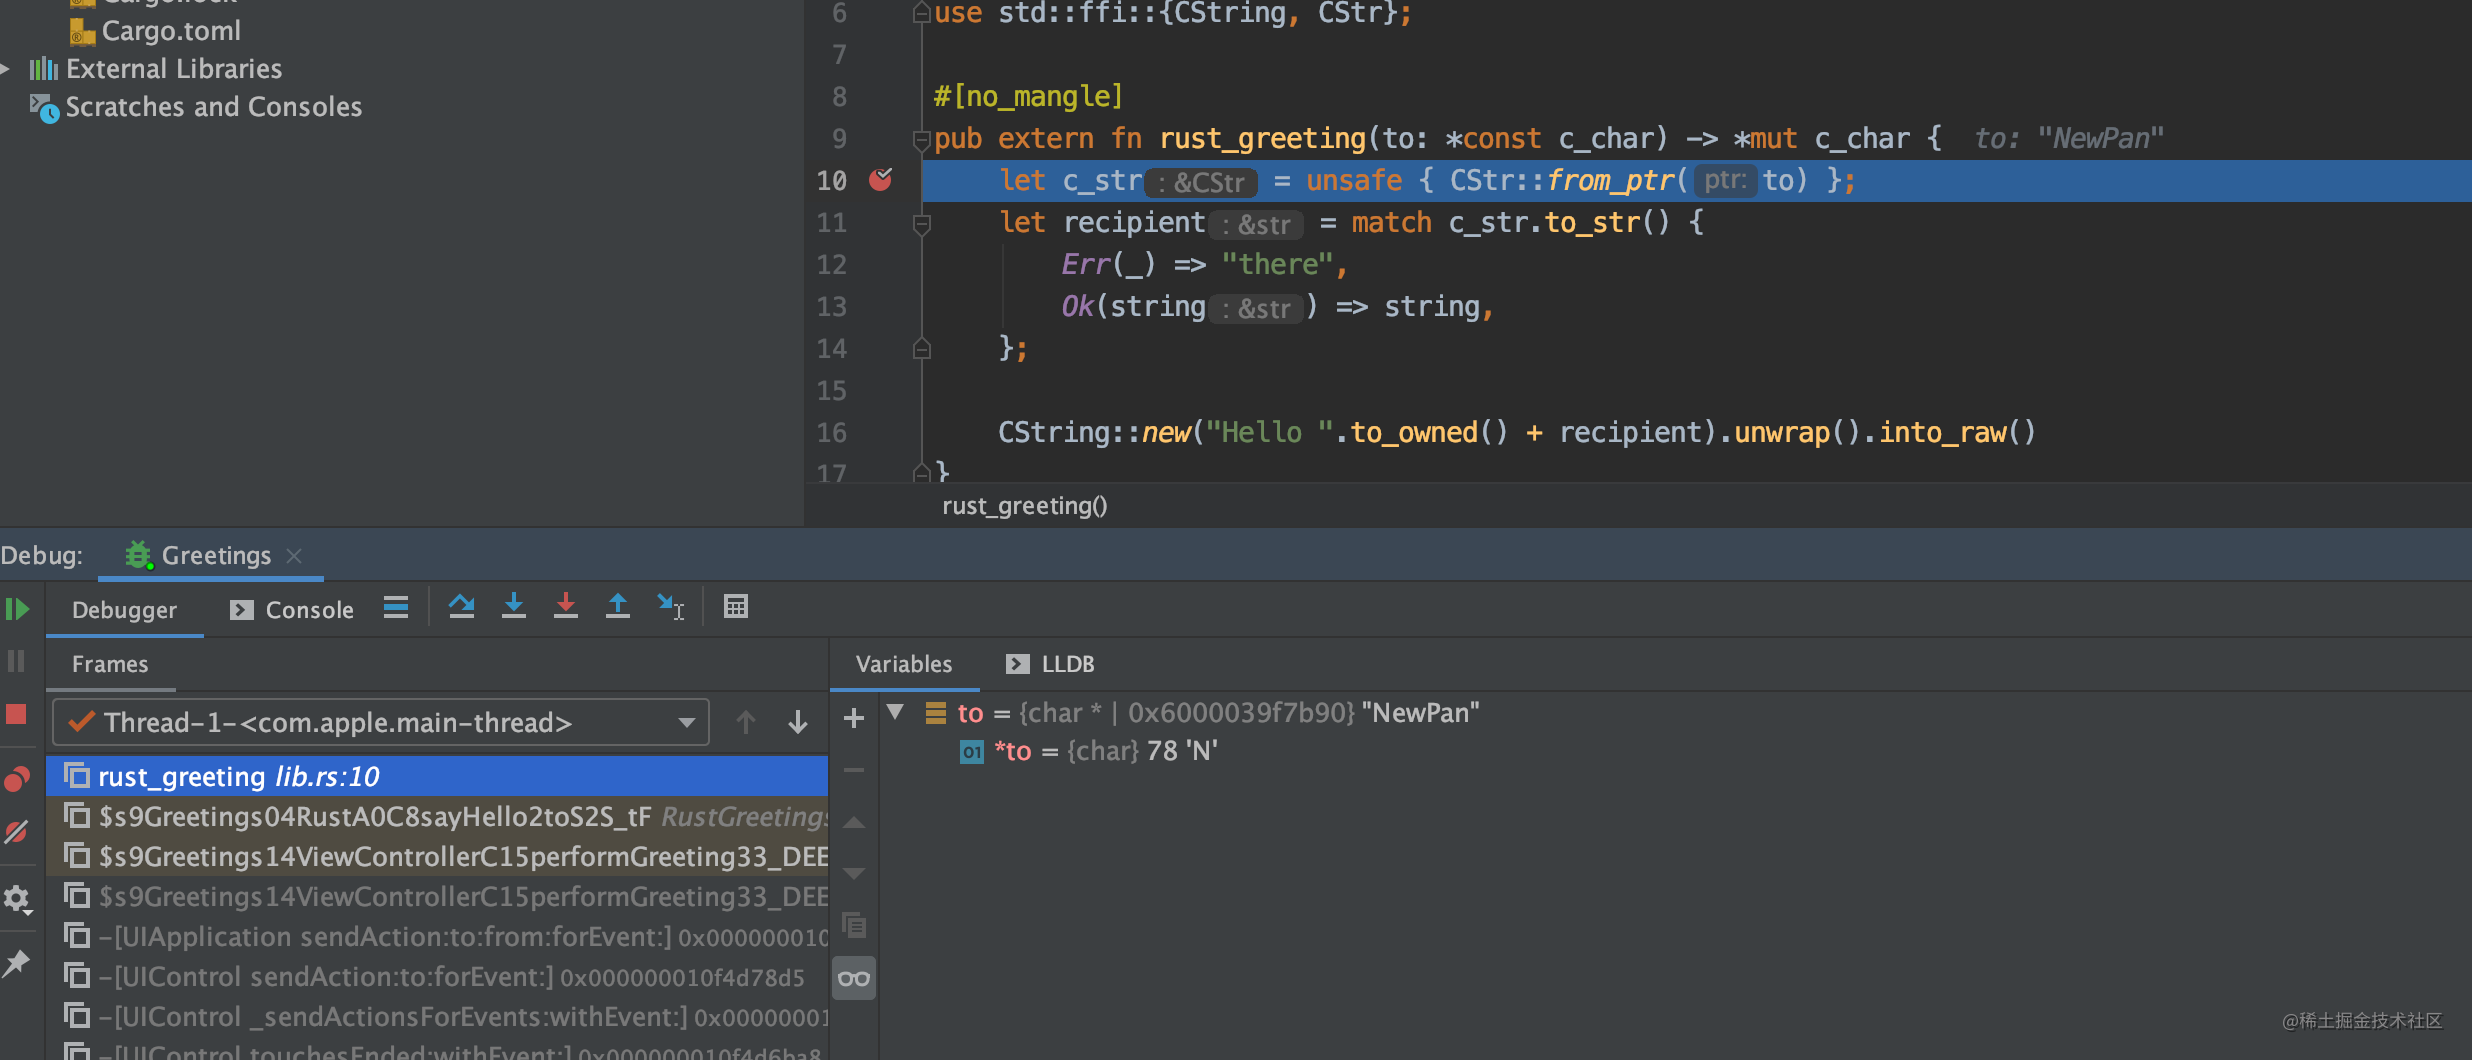Open Evaluate Expression calculator icon
This screenshot has height=1060, width=2472.
pos(736,607)
